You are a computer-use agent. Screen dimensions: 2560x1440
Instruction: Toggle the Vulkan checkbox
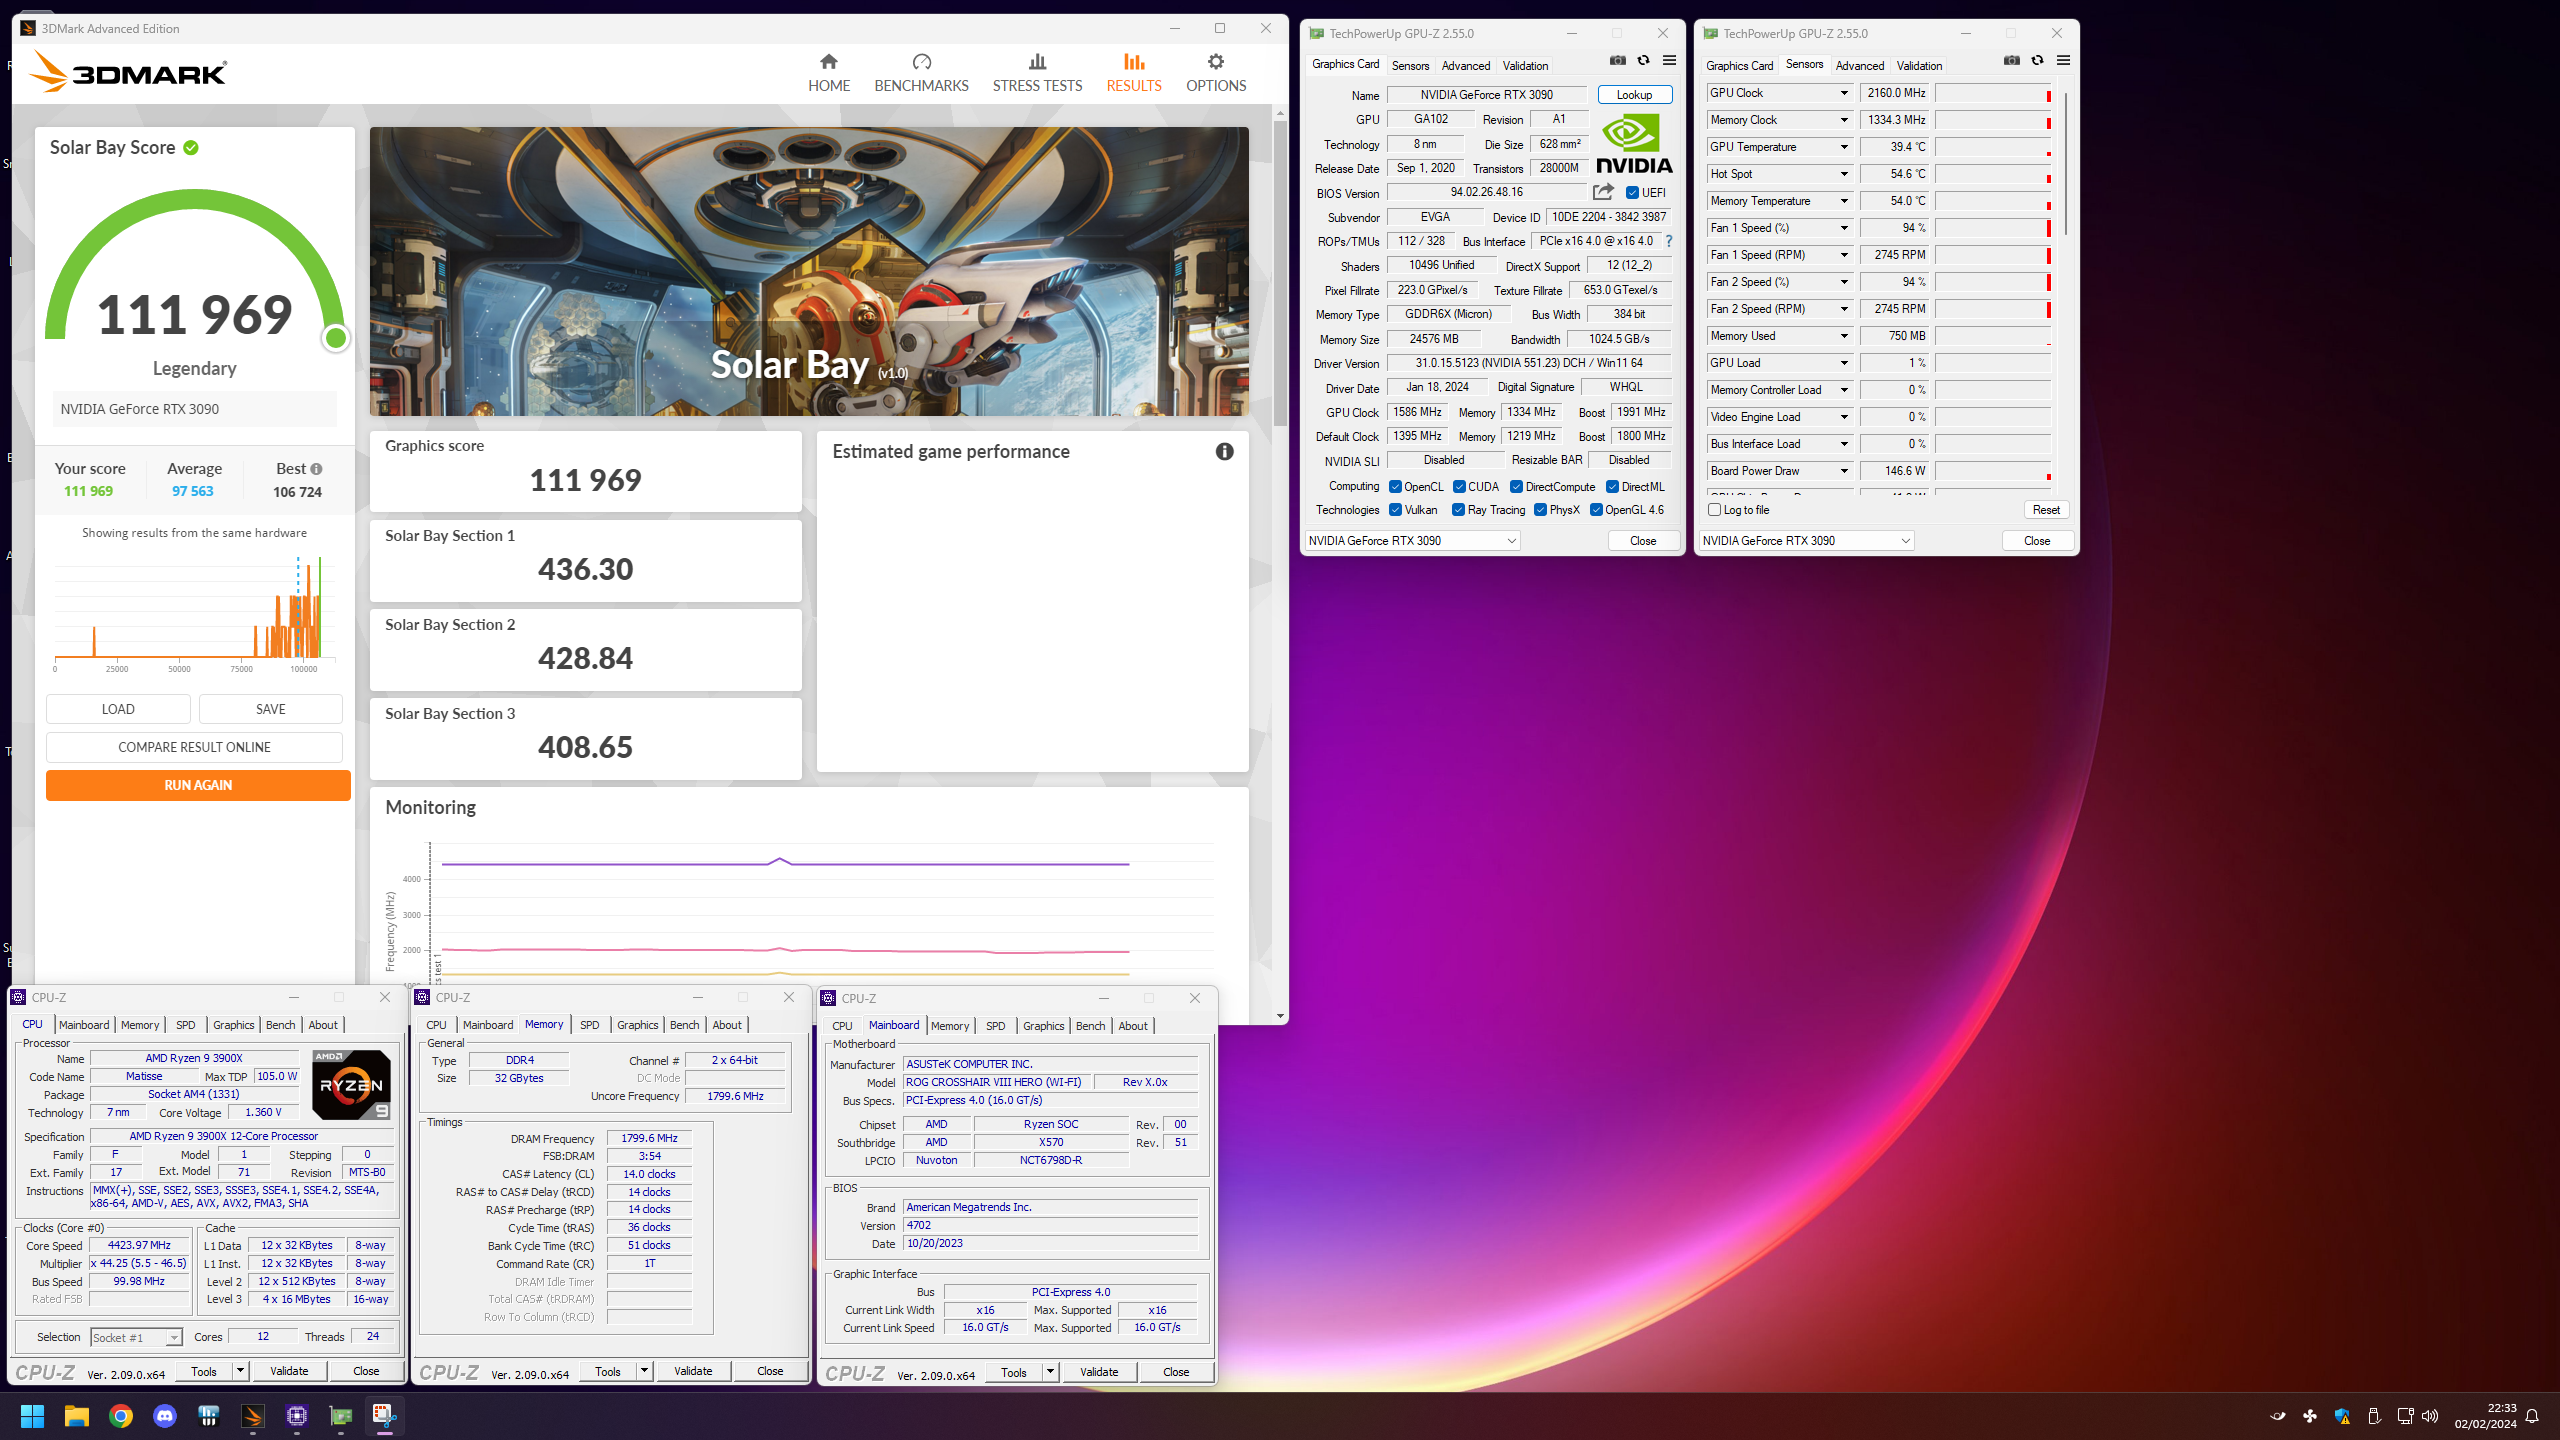[1395, 510]
